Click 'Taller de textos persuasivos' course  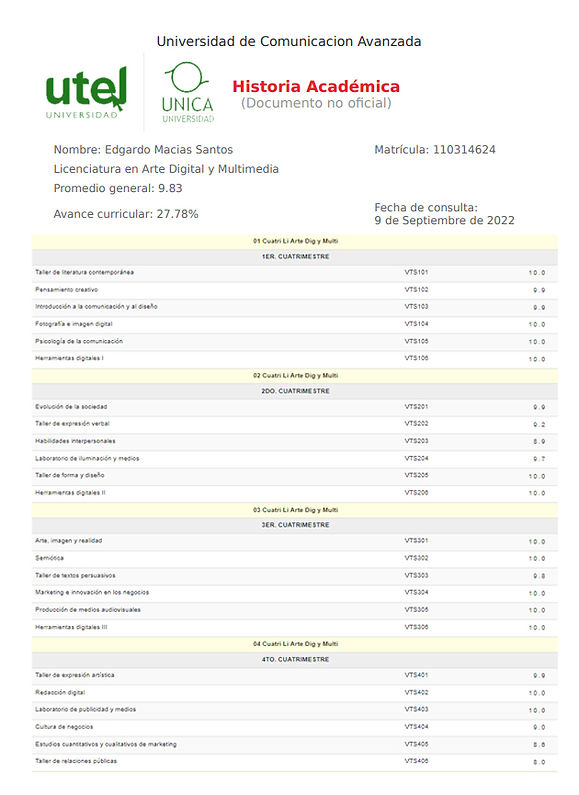click(x=75, y=575)
